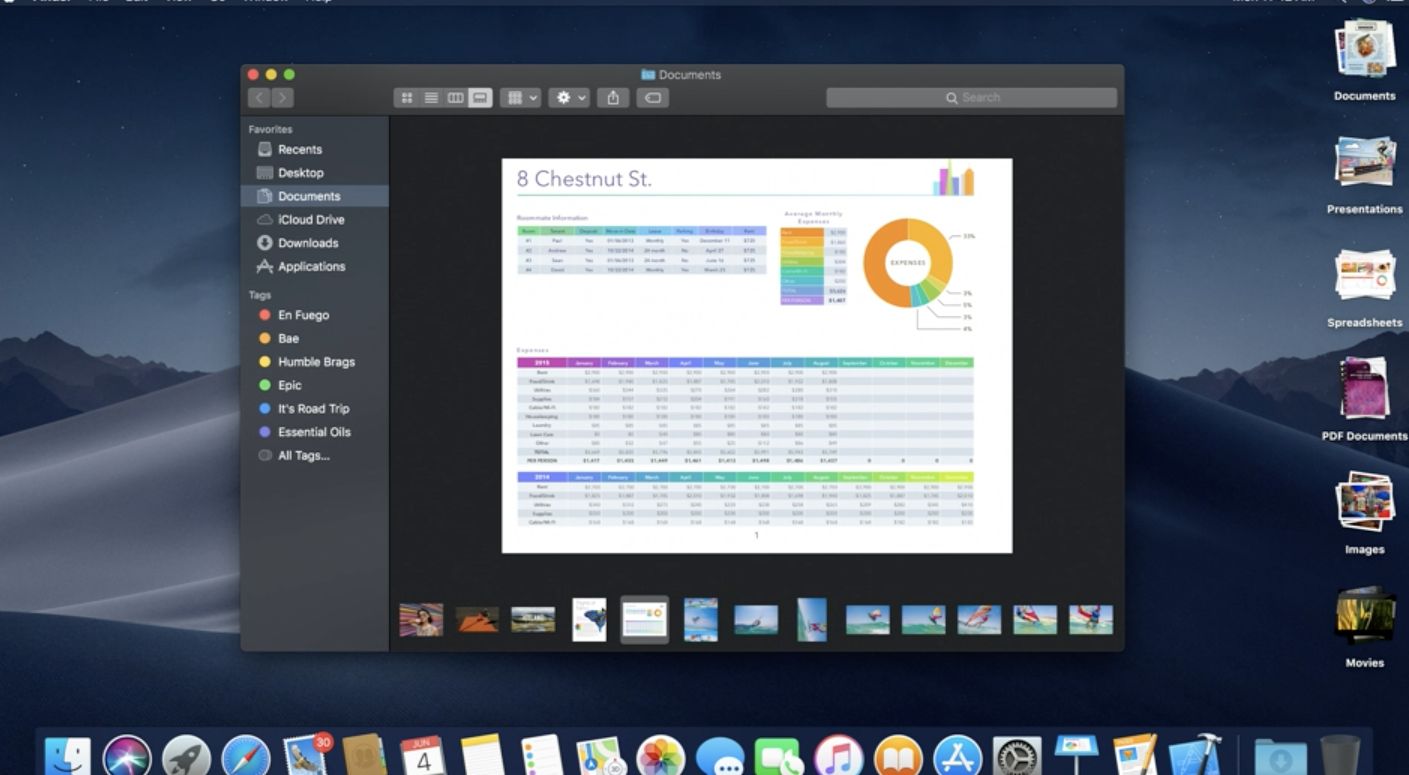Open Reminders from the Dock
The width and height of the screenshot is (1409, 775).
[x=542, y=757]
